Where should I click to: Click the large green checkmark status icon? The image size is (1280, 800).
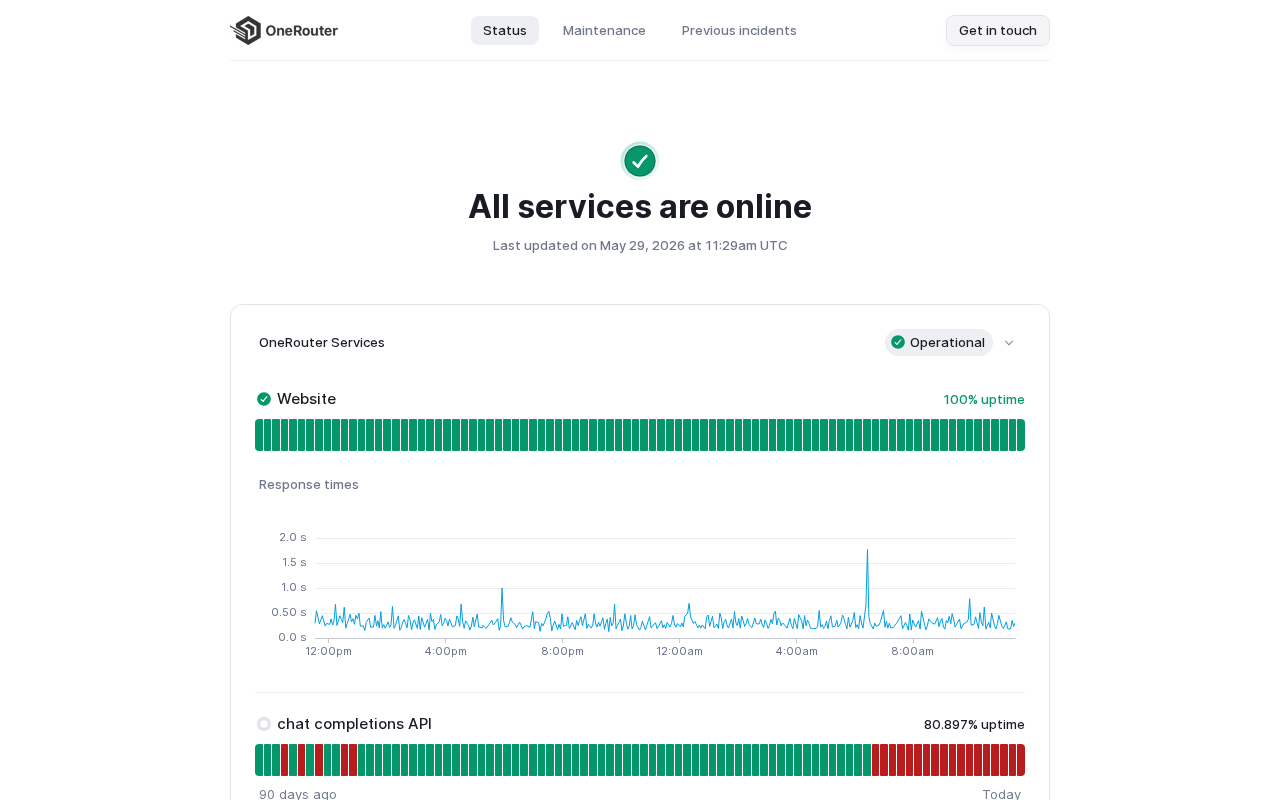(x=640, y=161)
